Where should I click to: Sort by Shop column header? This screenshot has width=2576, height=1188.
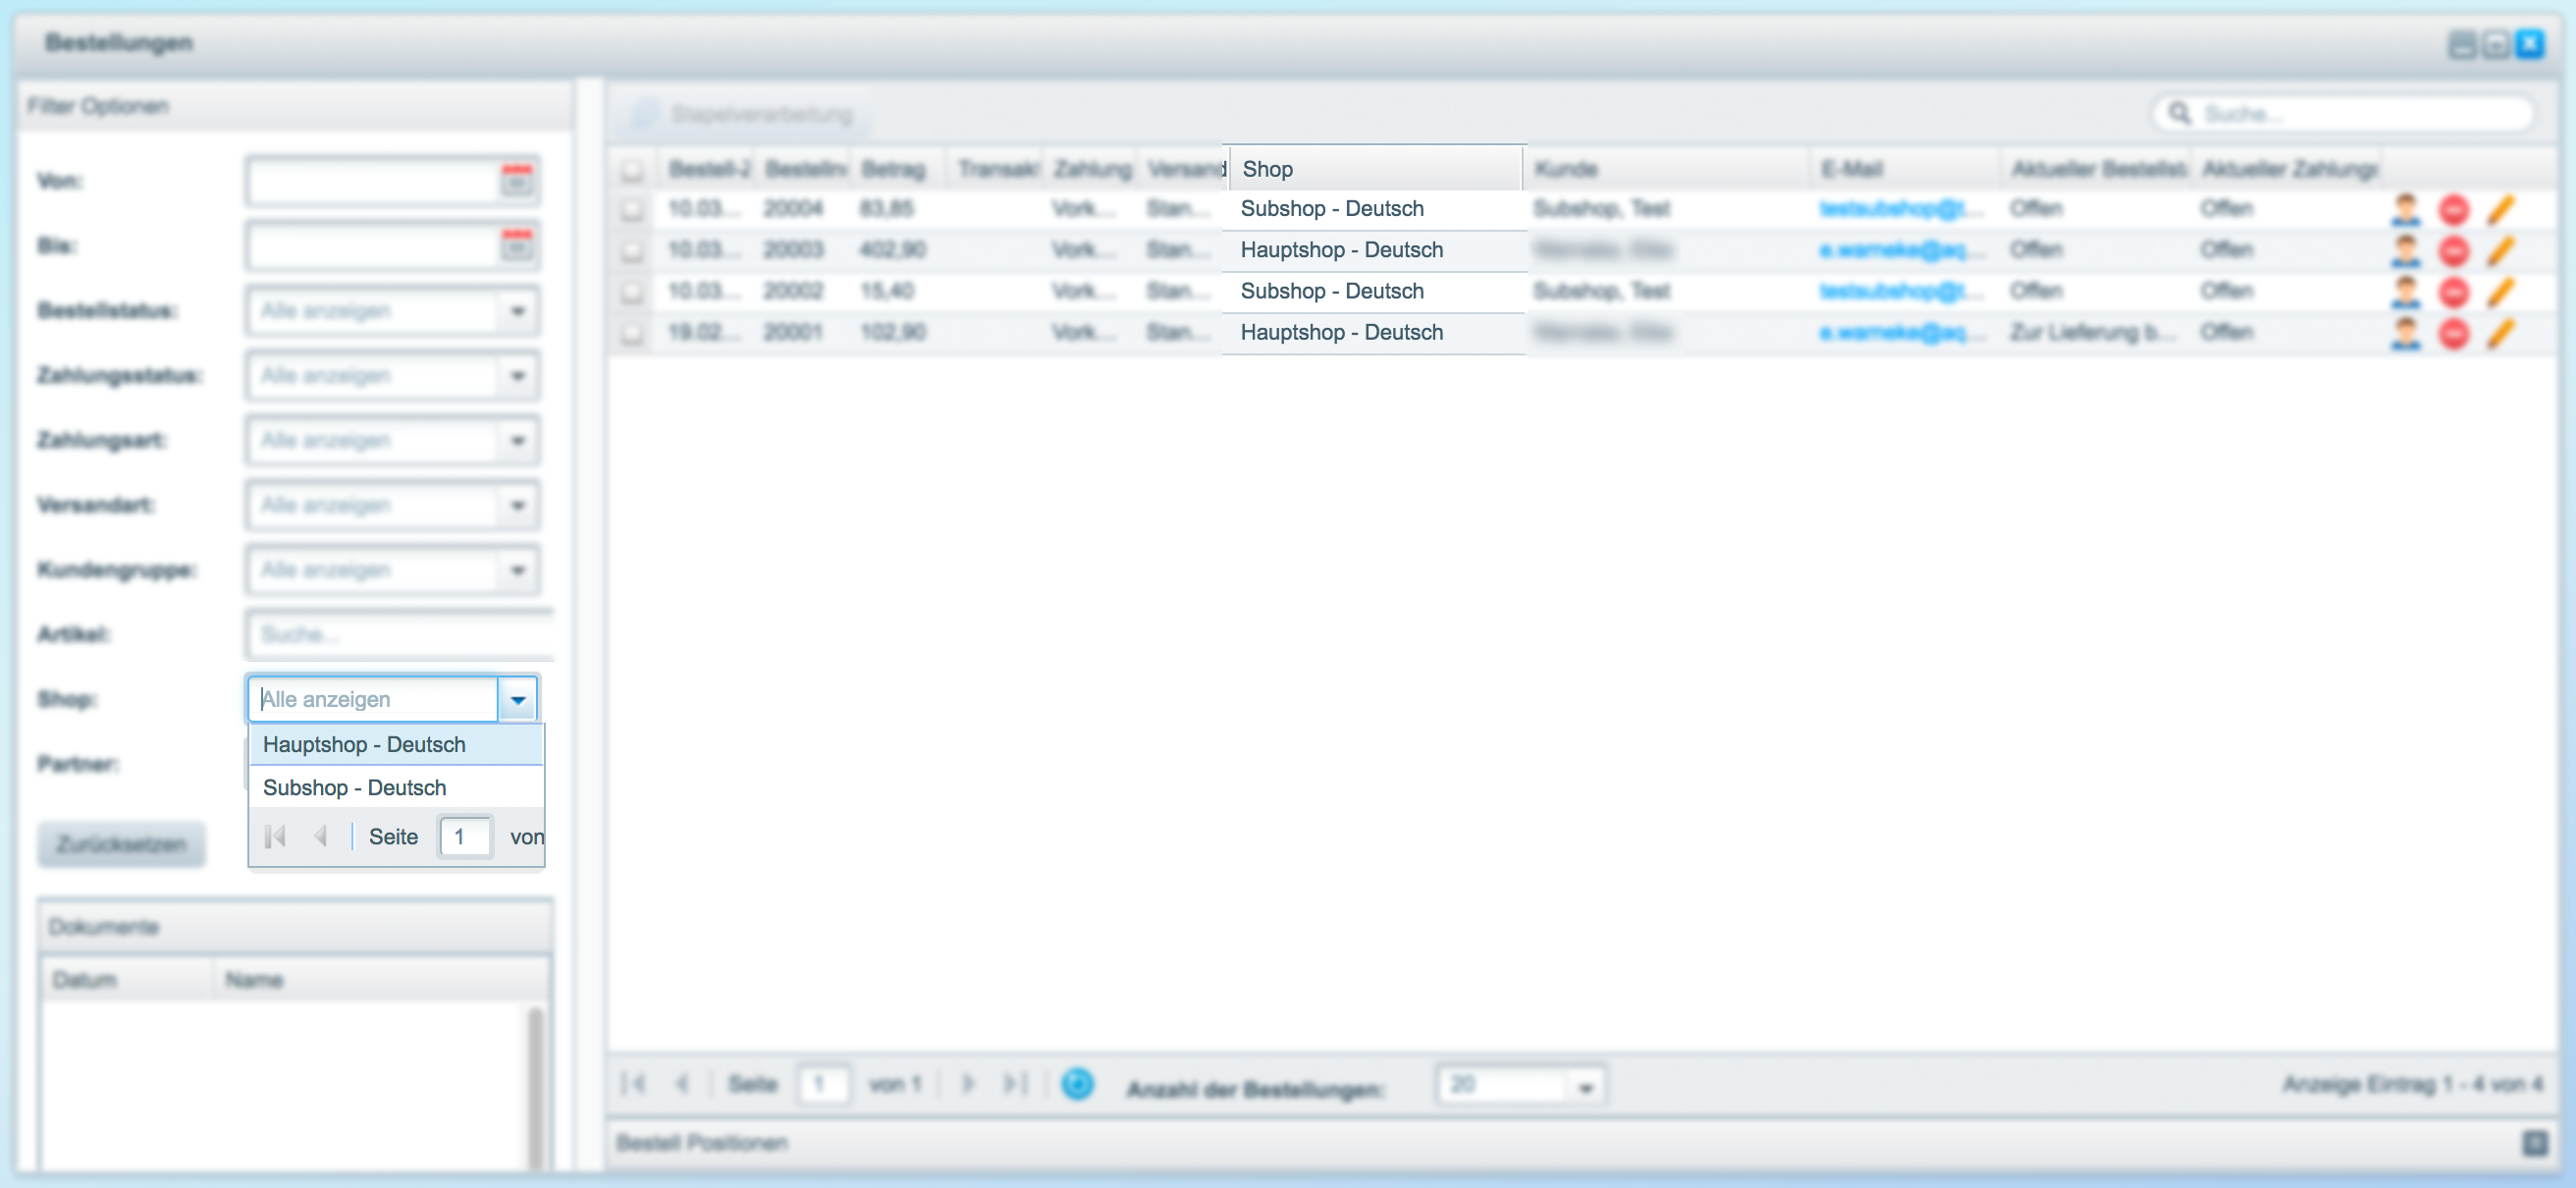(1376, 169)
